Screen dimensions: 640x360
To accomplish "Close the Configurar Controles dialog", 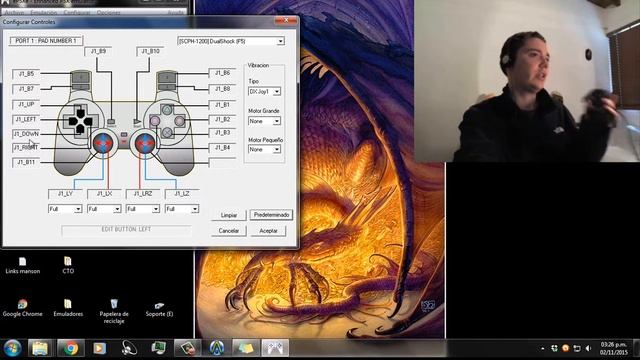I will click(x=286, y=20).
